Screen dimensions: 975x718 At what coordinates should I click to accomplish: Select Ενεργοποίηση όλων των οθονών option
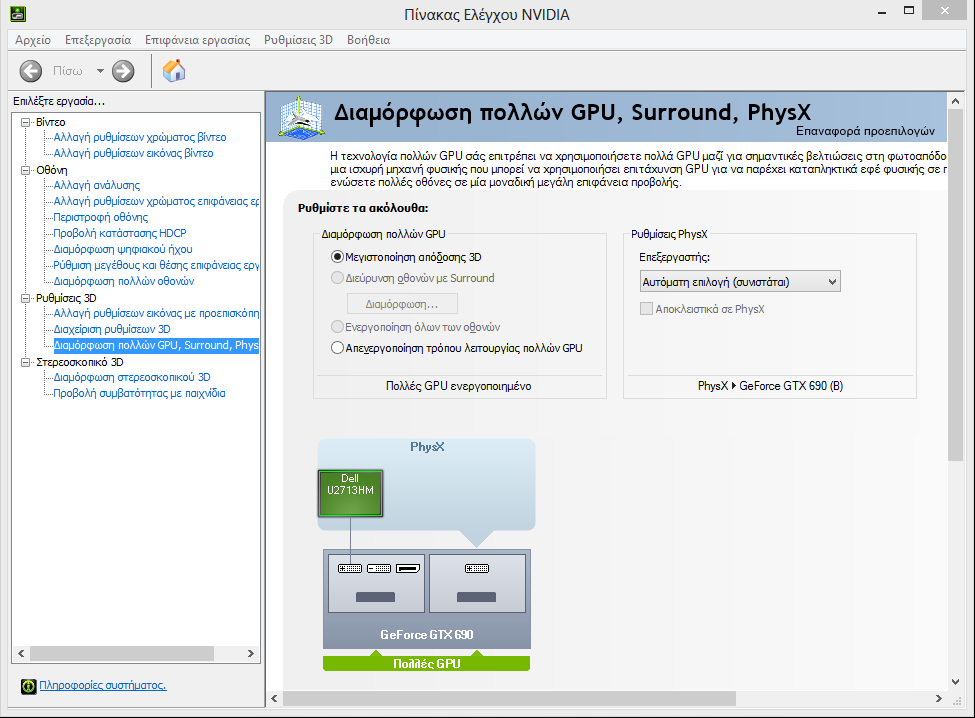338,327
